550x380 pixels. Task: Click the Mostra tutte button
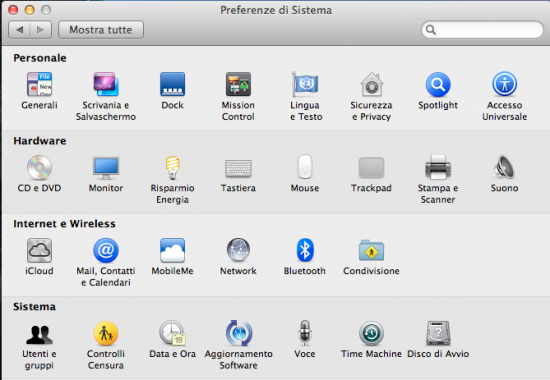pyautogui.click(x=101, y=30)
